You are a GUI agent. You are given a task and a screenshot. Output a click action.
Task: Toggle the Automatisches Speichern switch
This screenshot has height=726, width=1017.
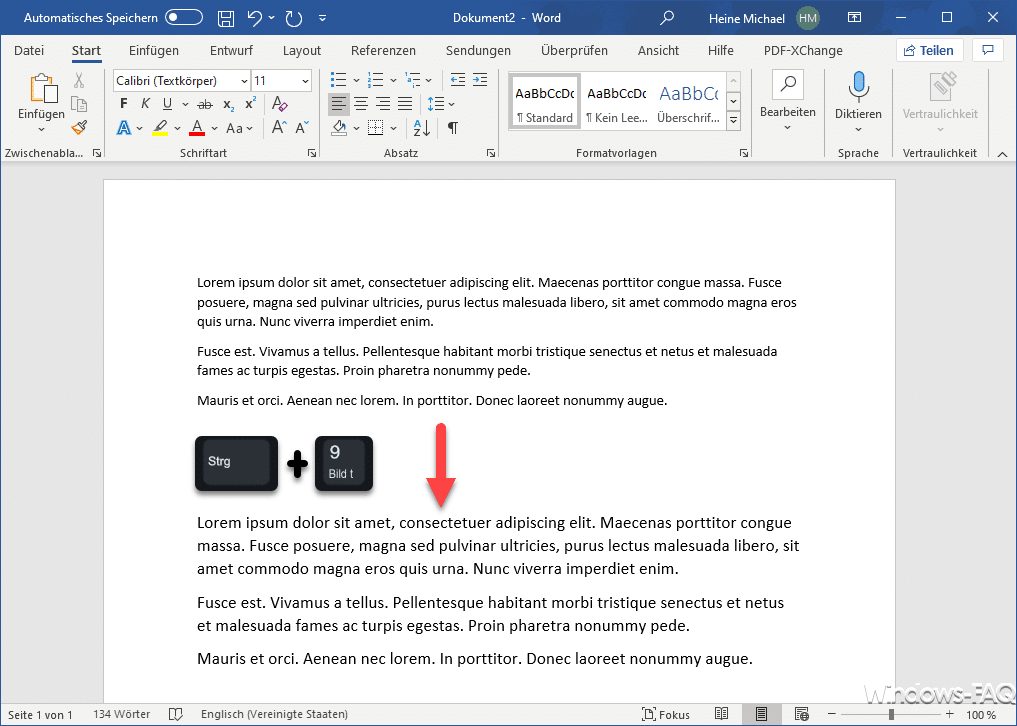point(183,18)
